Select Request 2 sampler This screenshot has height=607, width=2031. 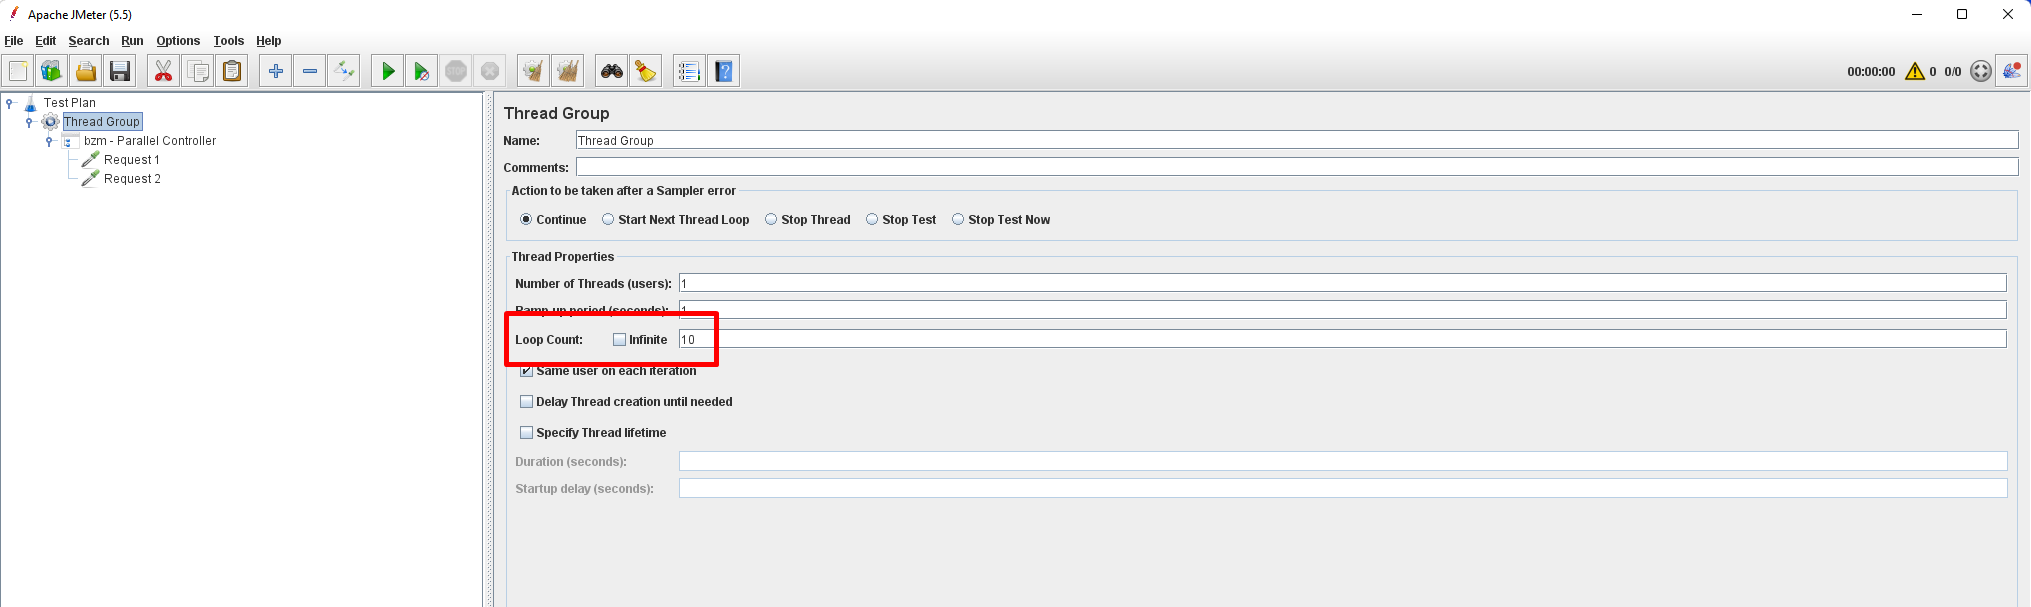click(x=132, y=179)
